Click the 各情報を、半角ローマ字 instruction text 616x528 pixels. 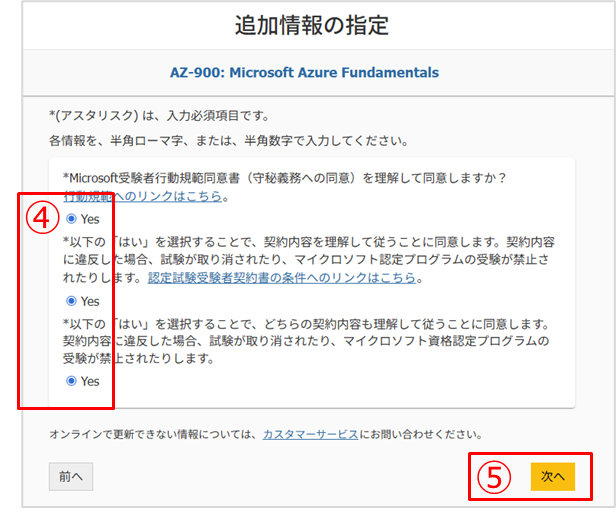[229, 141]
